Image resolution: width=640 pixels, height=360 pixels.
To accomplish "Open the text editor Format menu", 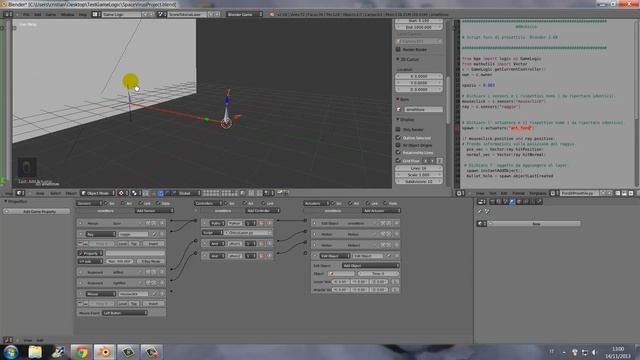I will 518,193.
